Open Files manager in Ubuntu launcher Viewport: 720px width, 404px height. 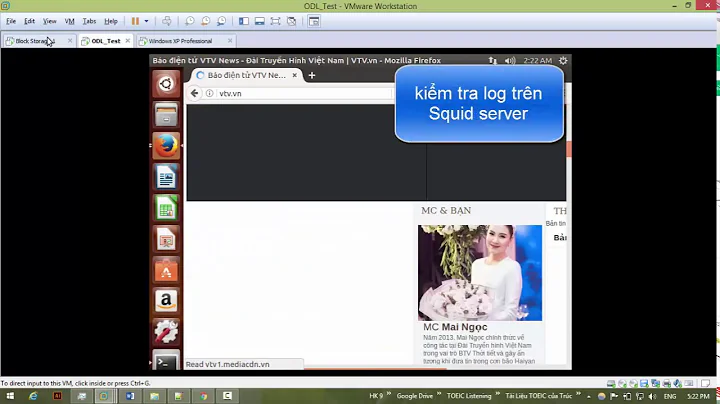166,114
